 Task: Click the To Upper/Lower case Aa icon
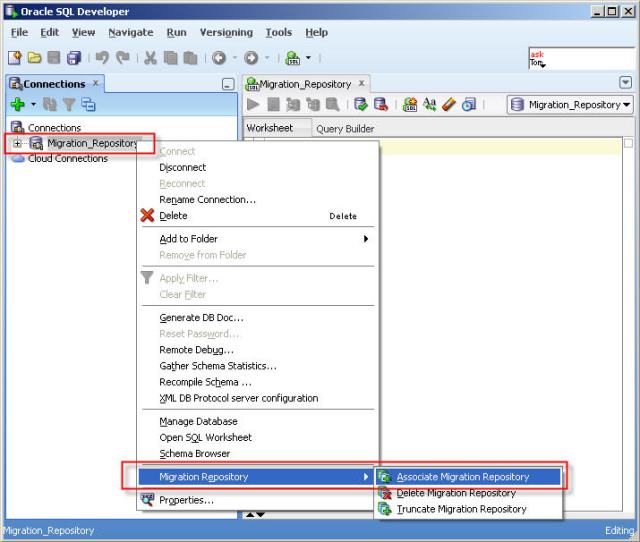[429, 104]
